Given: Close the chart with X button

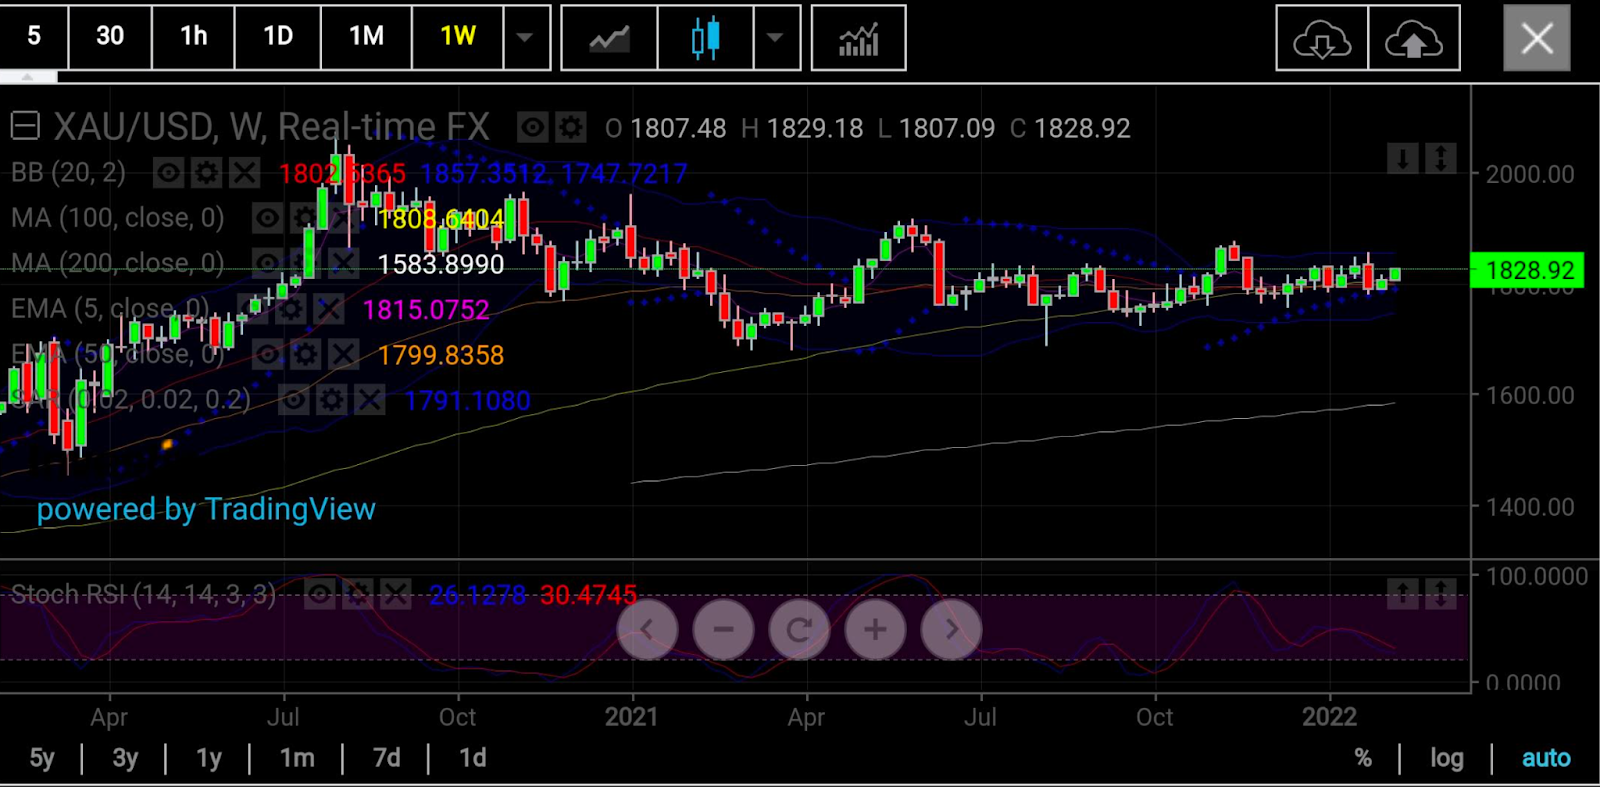Looking at the screenshot, I should tap(1537, 38).
